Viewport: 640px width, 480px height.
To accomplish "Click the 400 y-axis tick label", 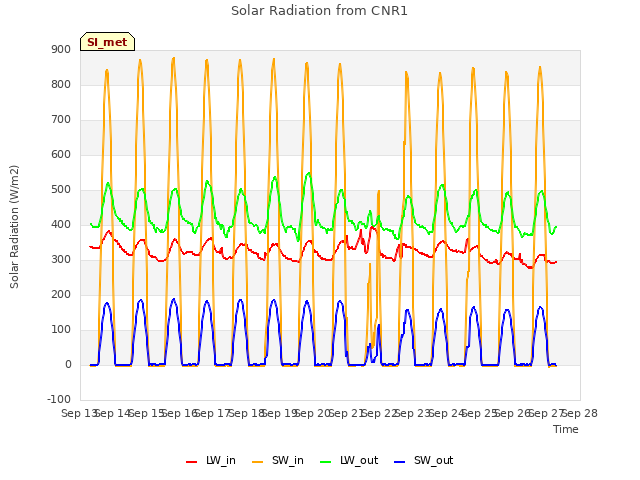I will pyautogui.click(x=61, y=224).
